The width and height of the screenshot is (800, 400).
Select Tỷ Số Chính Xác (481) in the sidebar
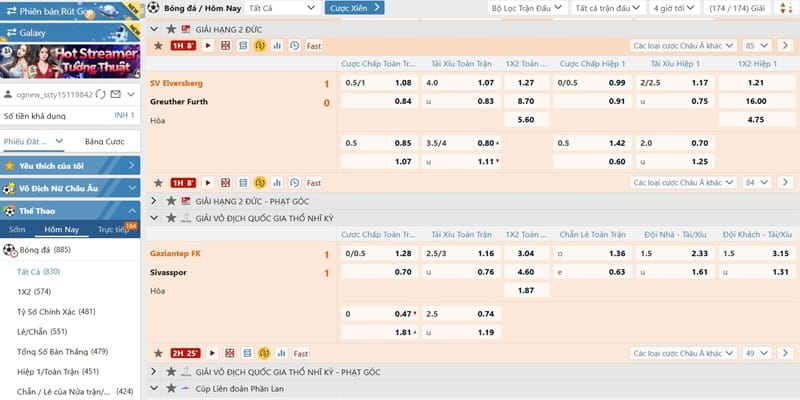[56, 311]
